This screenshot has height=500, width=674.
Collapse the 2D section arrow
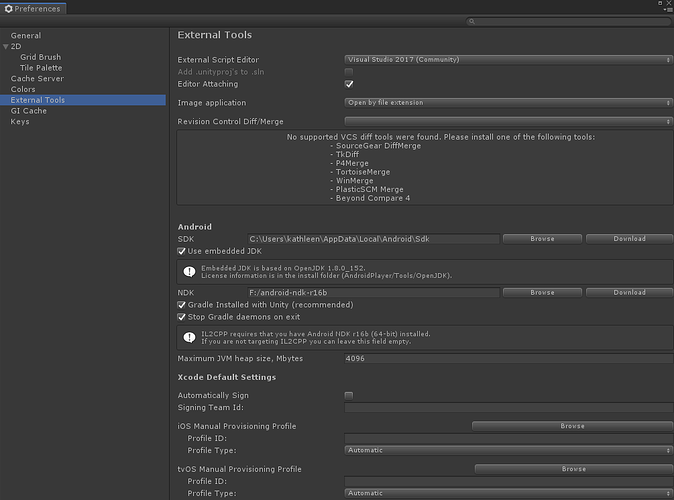[x=5, y=47]
